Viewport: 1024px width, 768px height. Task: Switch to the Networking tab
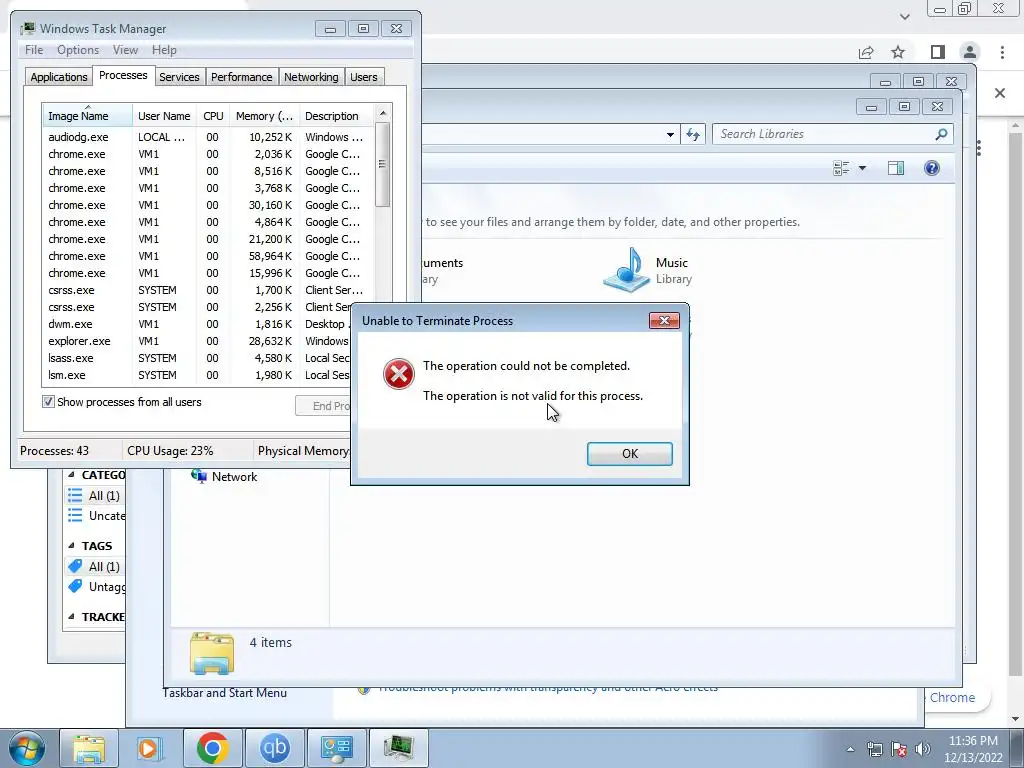coord(311,76)
